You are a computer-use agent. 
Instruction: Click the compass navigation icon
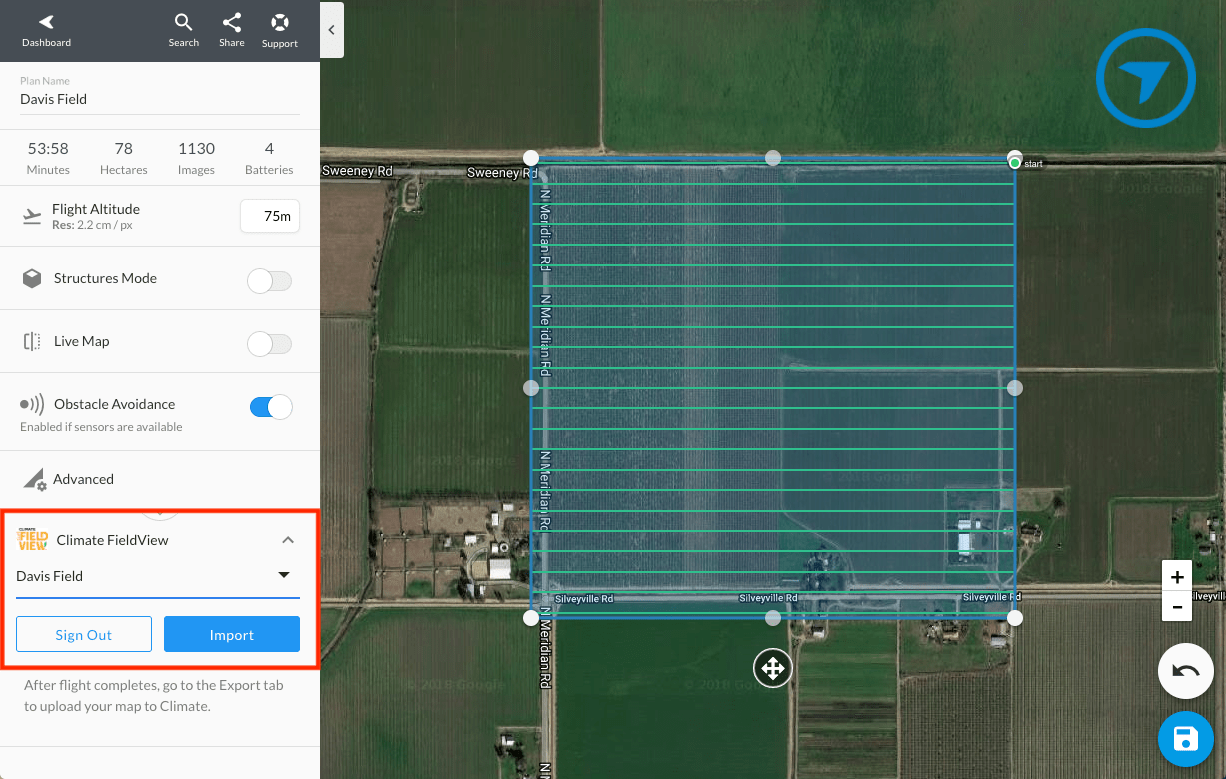[1145, 77]
